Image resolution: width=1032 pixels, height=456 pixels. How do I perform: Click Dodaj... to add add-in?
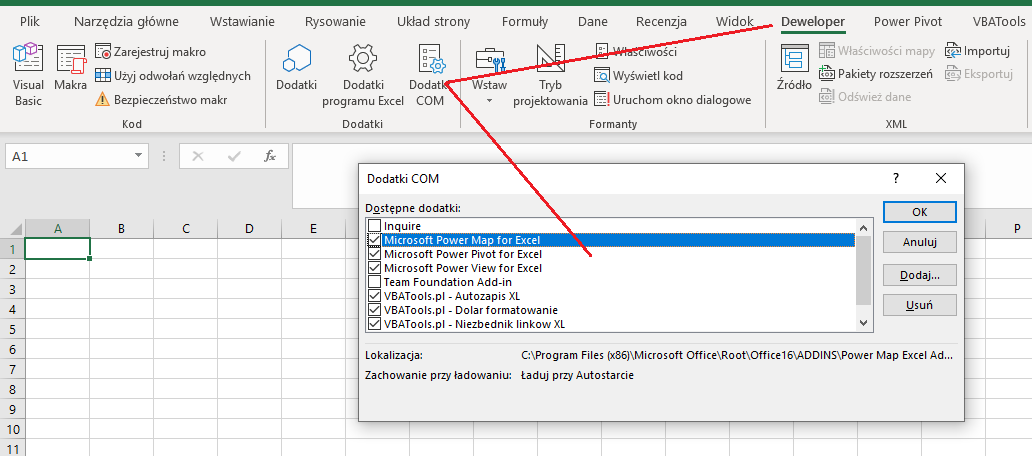point(919,276)
